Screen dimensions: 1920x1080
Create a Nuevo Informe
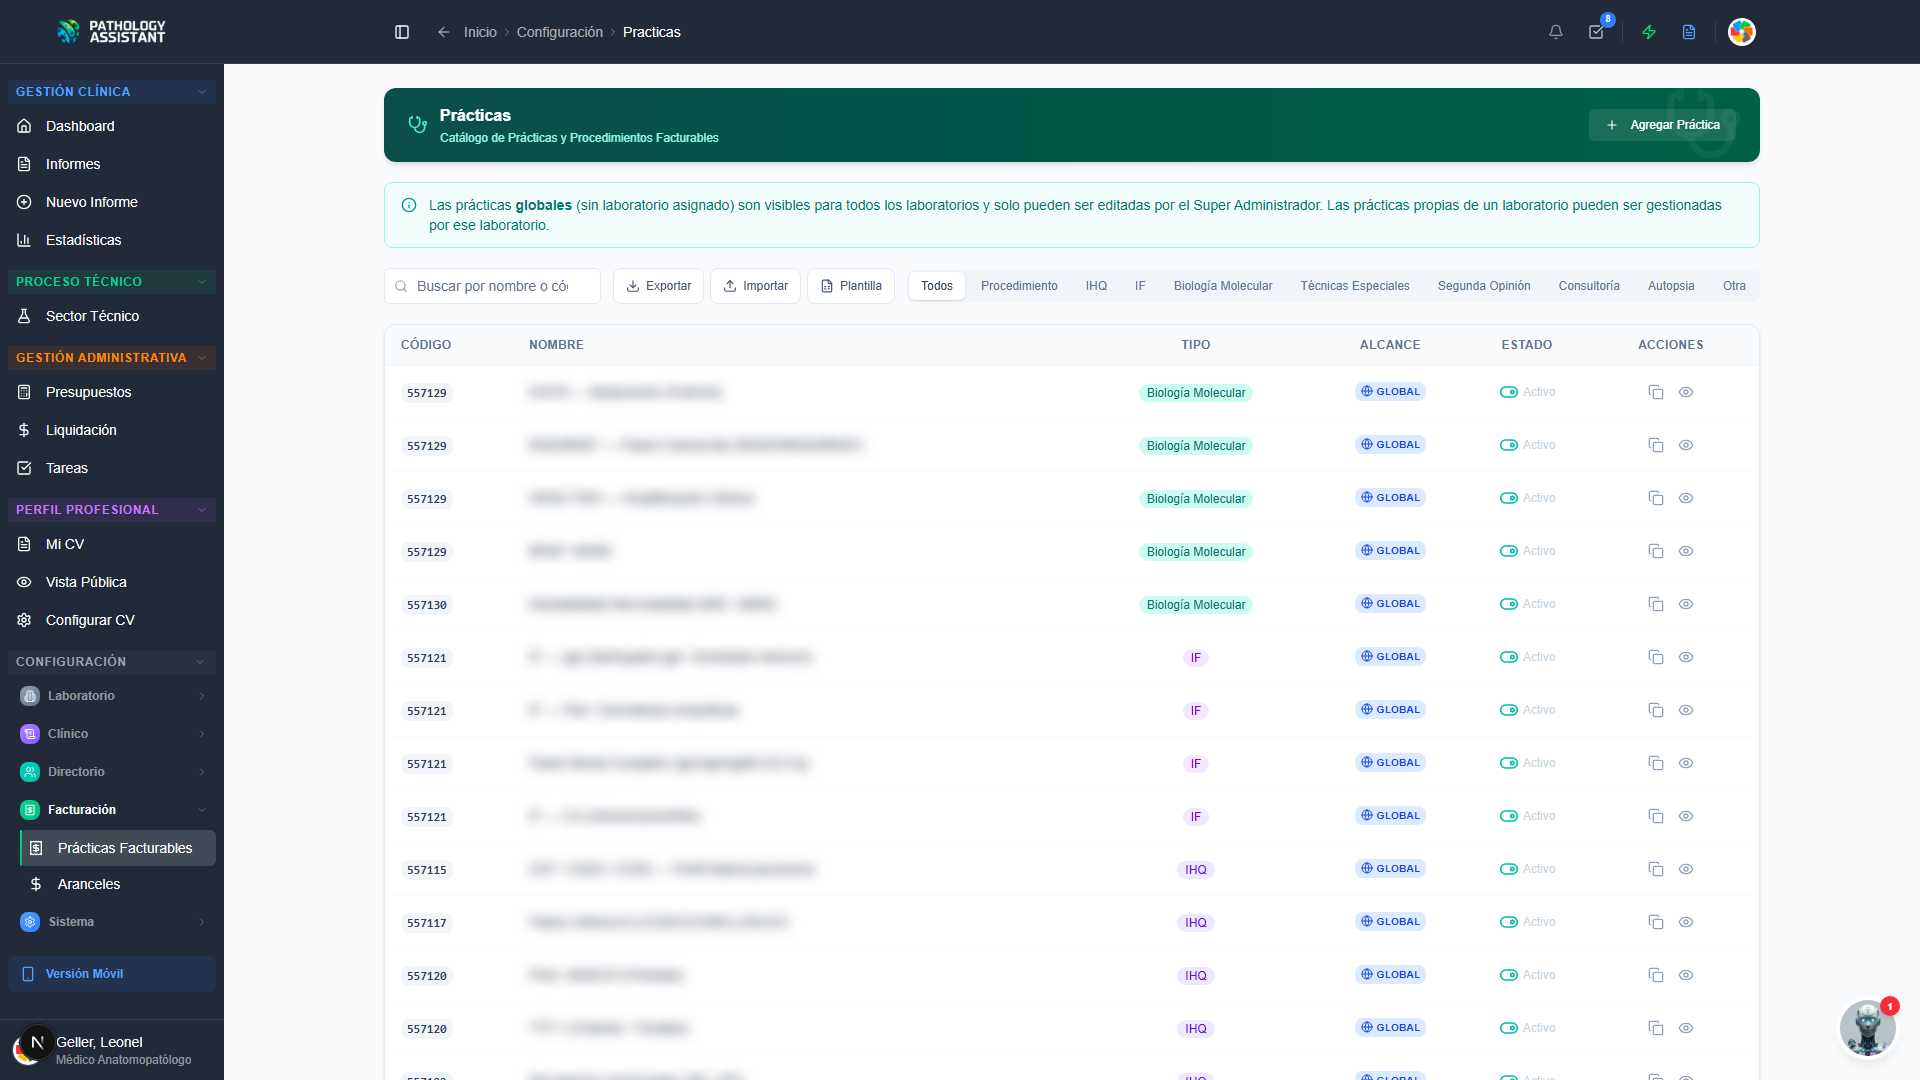(112, 202)
